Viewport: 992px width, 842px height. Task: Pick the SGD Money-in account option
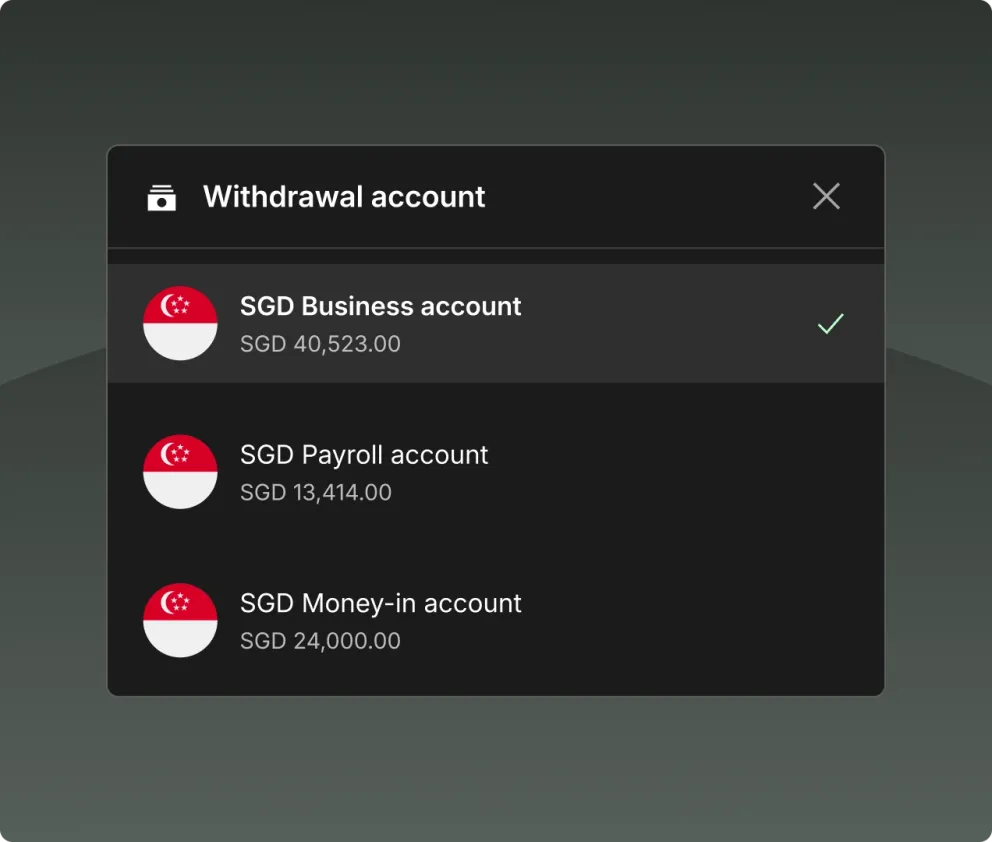(x=496, y=621)
